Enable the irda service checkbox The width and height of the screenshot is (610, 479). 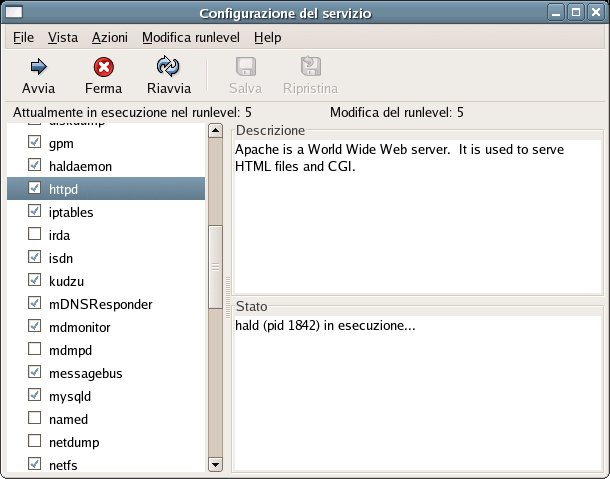[x=34, y=233]
